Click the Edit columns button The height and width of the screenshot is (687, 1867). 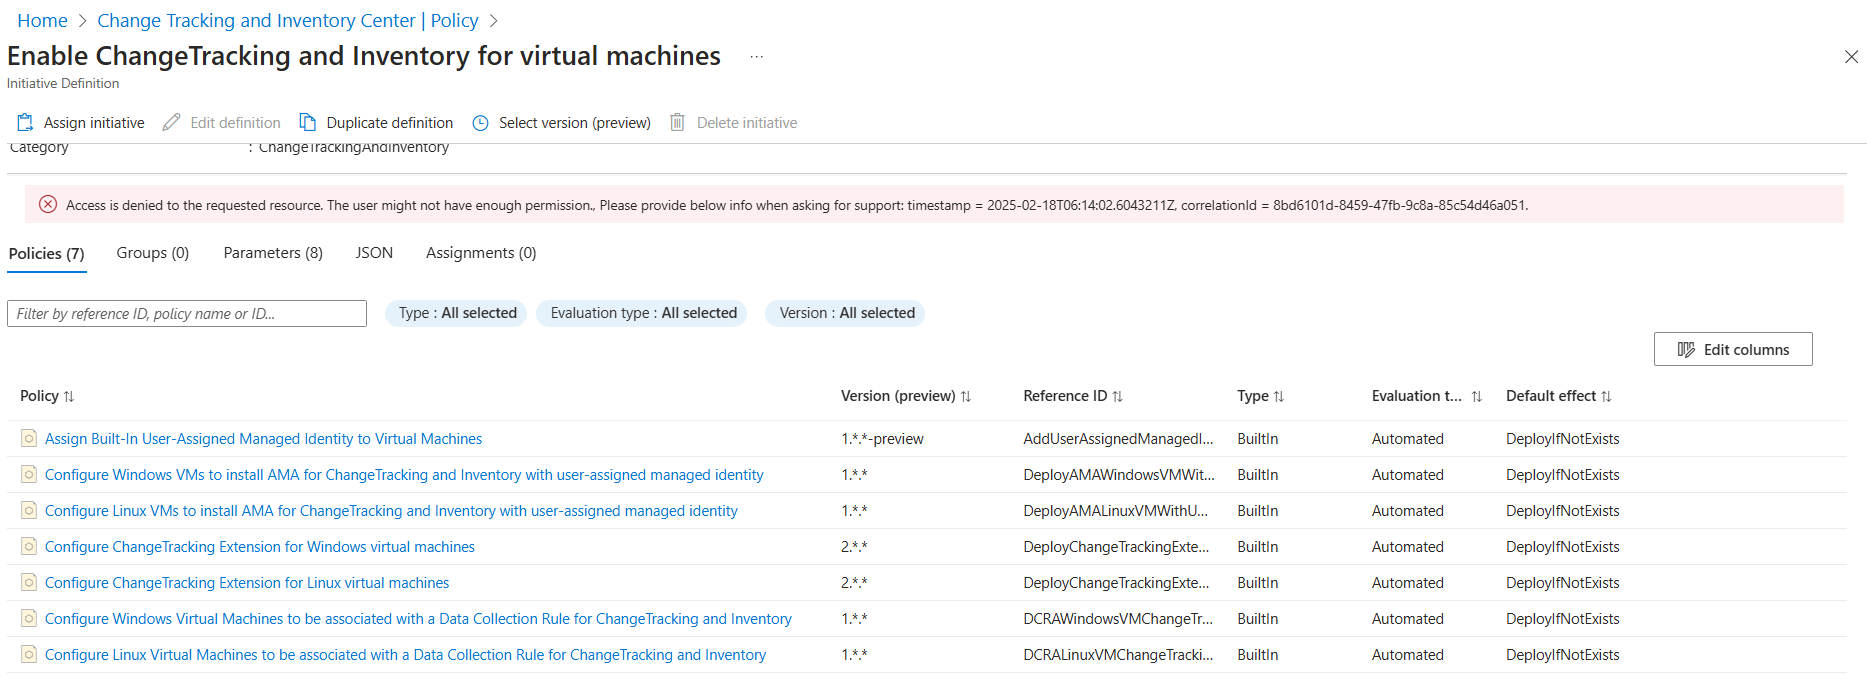pyautogui.click(x=1732, y=349)
